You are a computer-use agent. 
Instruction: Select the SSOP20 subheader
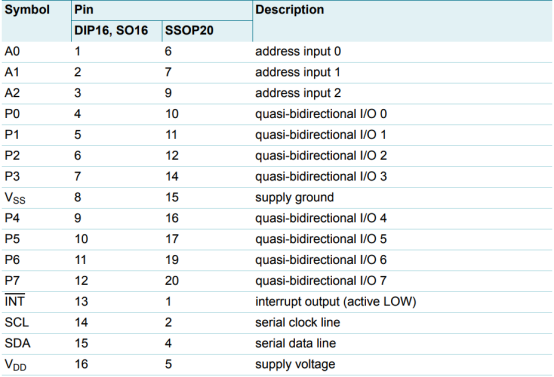(189, 31)
